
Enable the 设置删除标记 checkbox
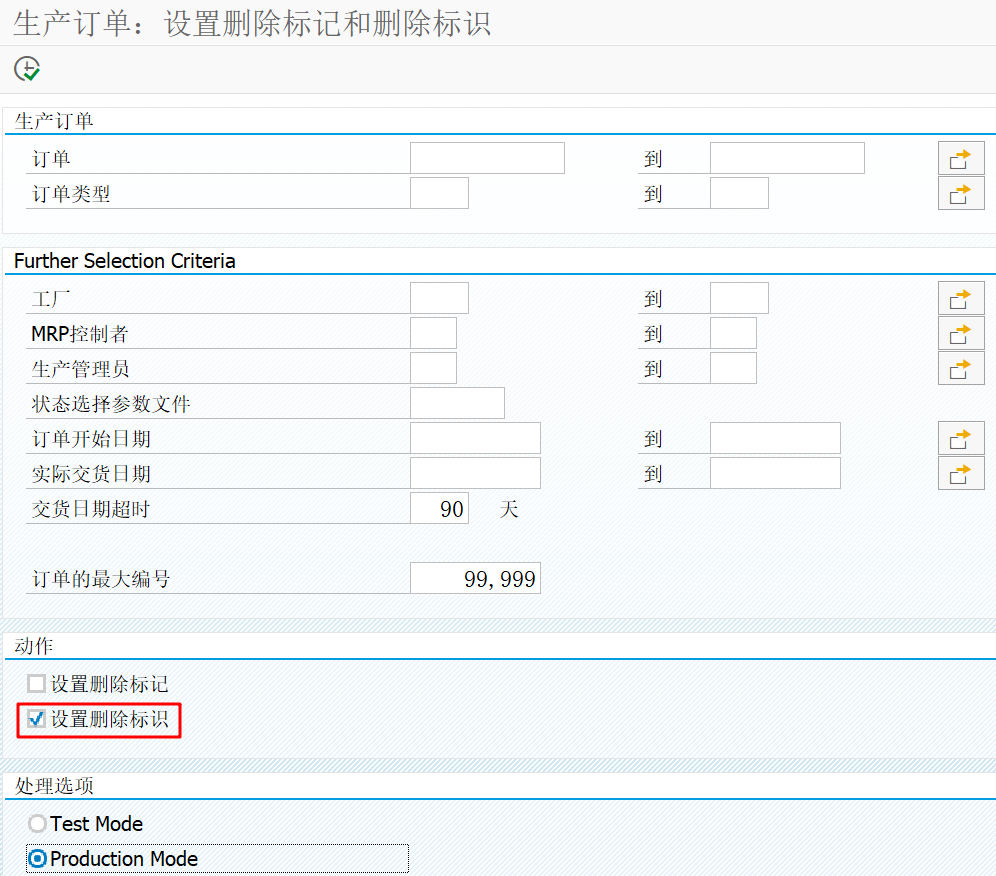(35, 683)
